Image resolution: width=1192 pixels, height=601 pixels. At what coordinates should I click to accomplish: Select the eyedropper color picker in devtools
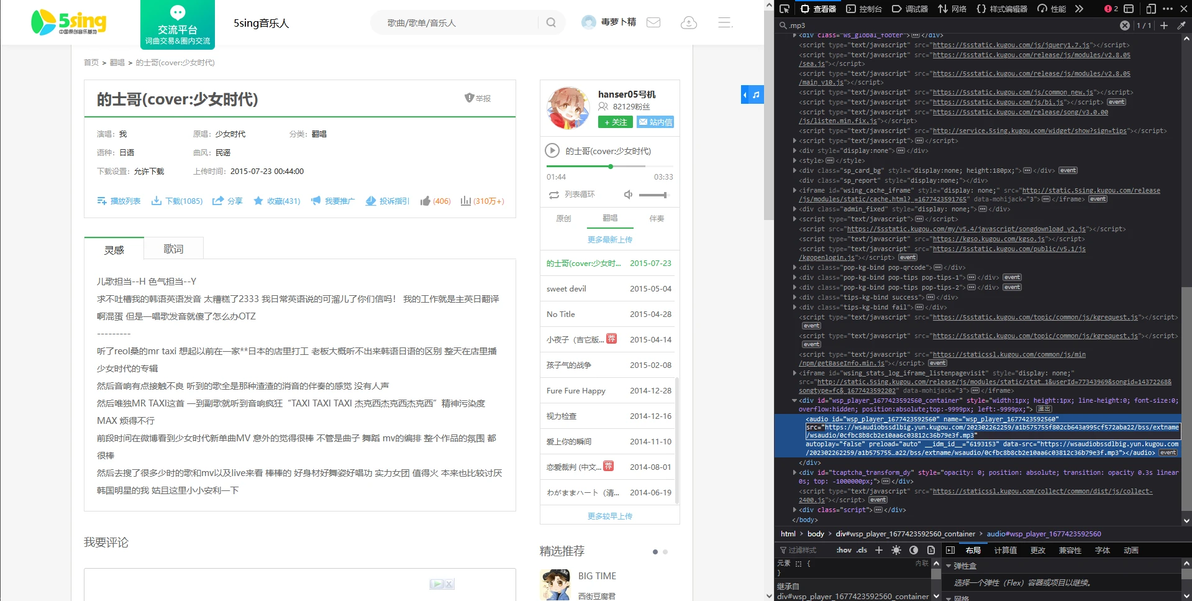point(1181,26)
